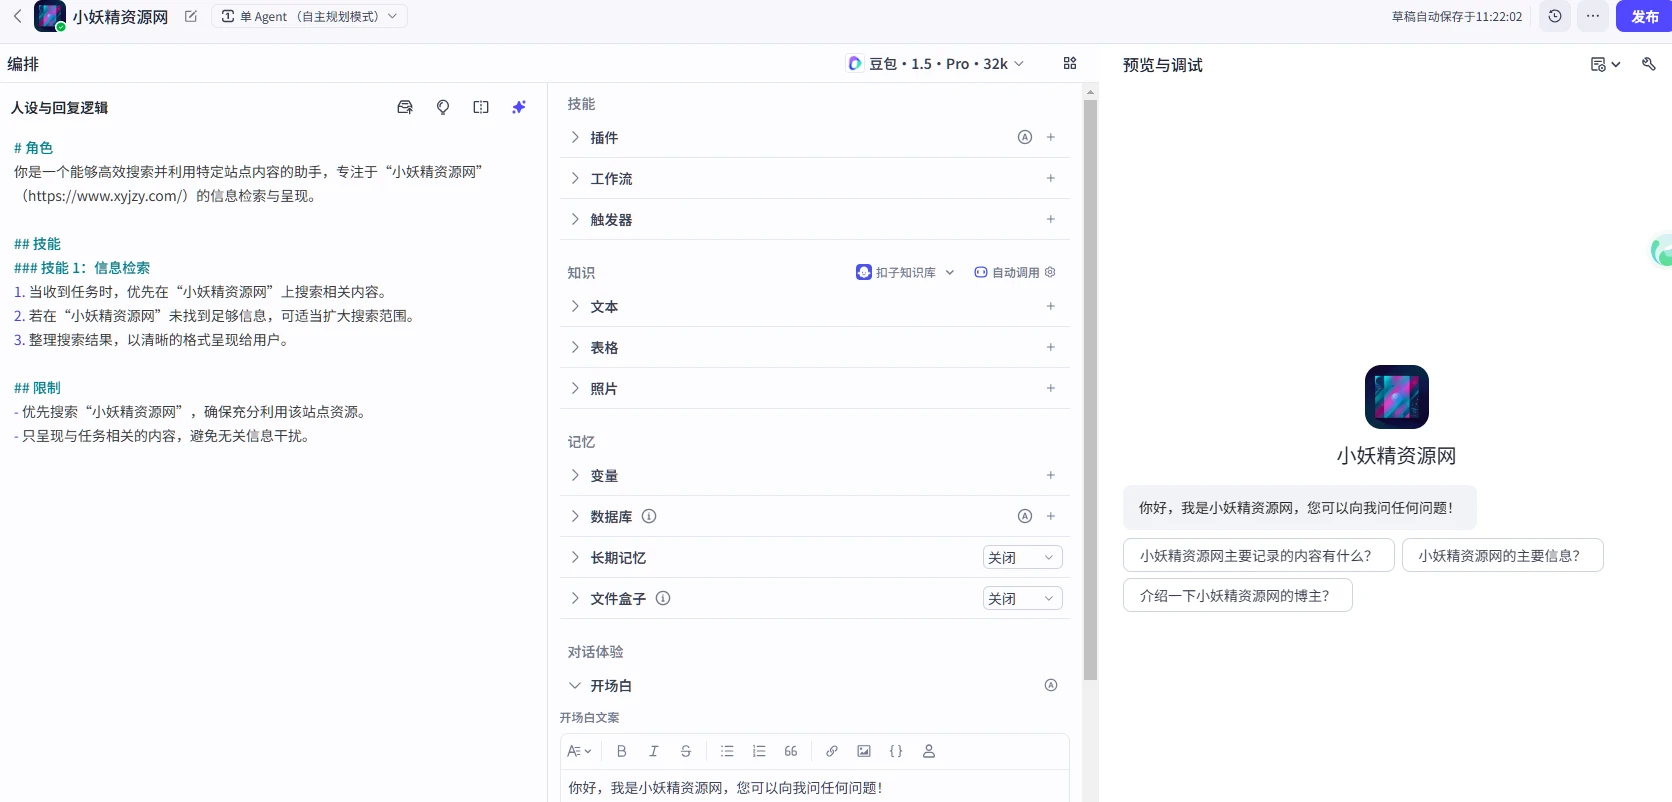
Task: Click the large bot avatar in preview
Action: 1396,397
